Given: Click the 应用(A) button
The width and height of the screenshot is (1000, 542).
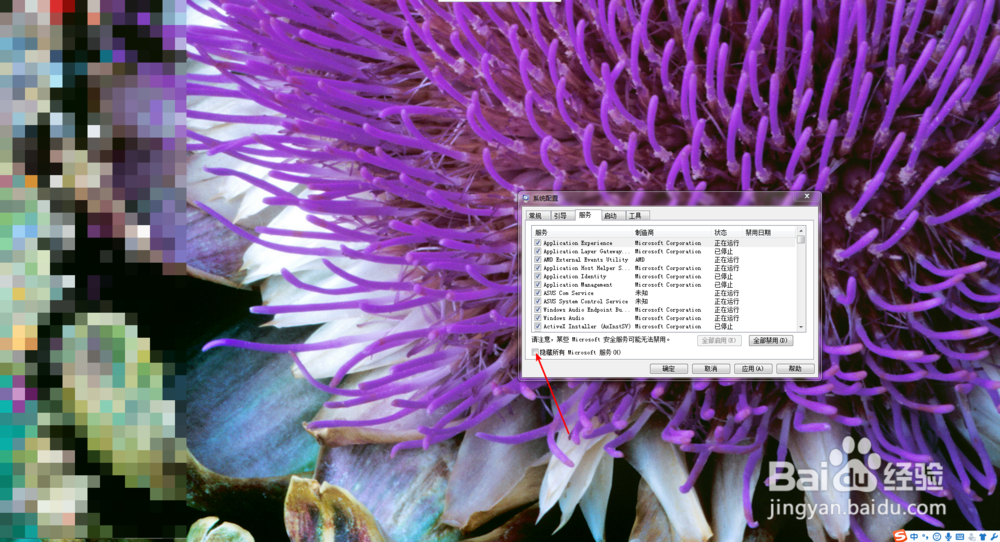Looking at the screenshot, I should tap(753, 369).
